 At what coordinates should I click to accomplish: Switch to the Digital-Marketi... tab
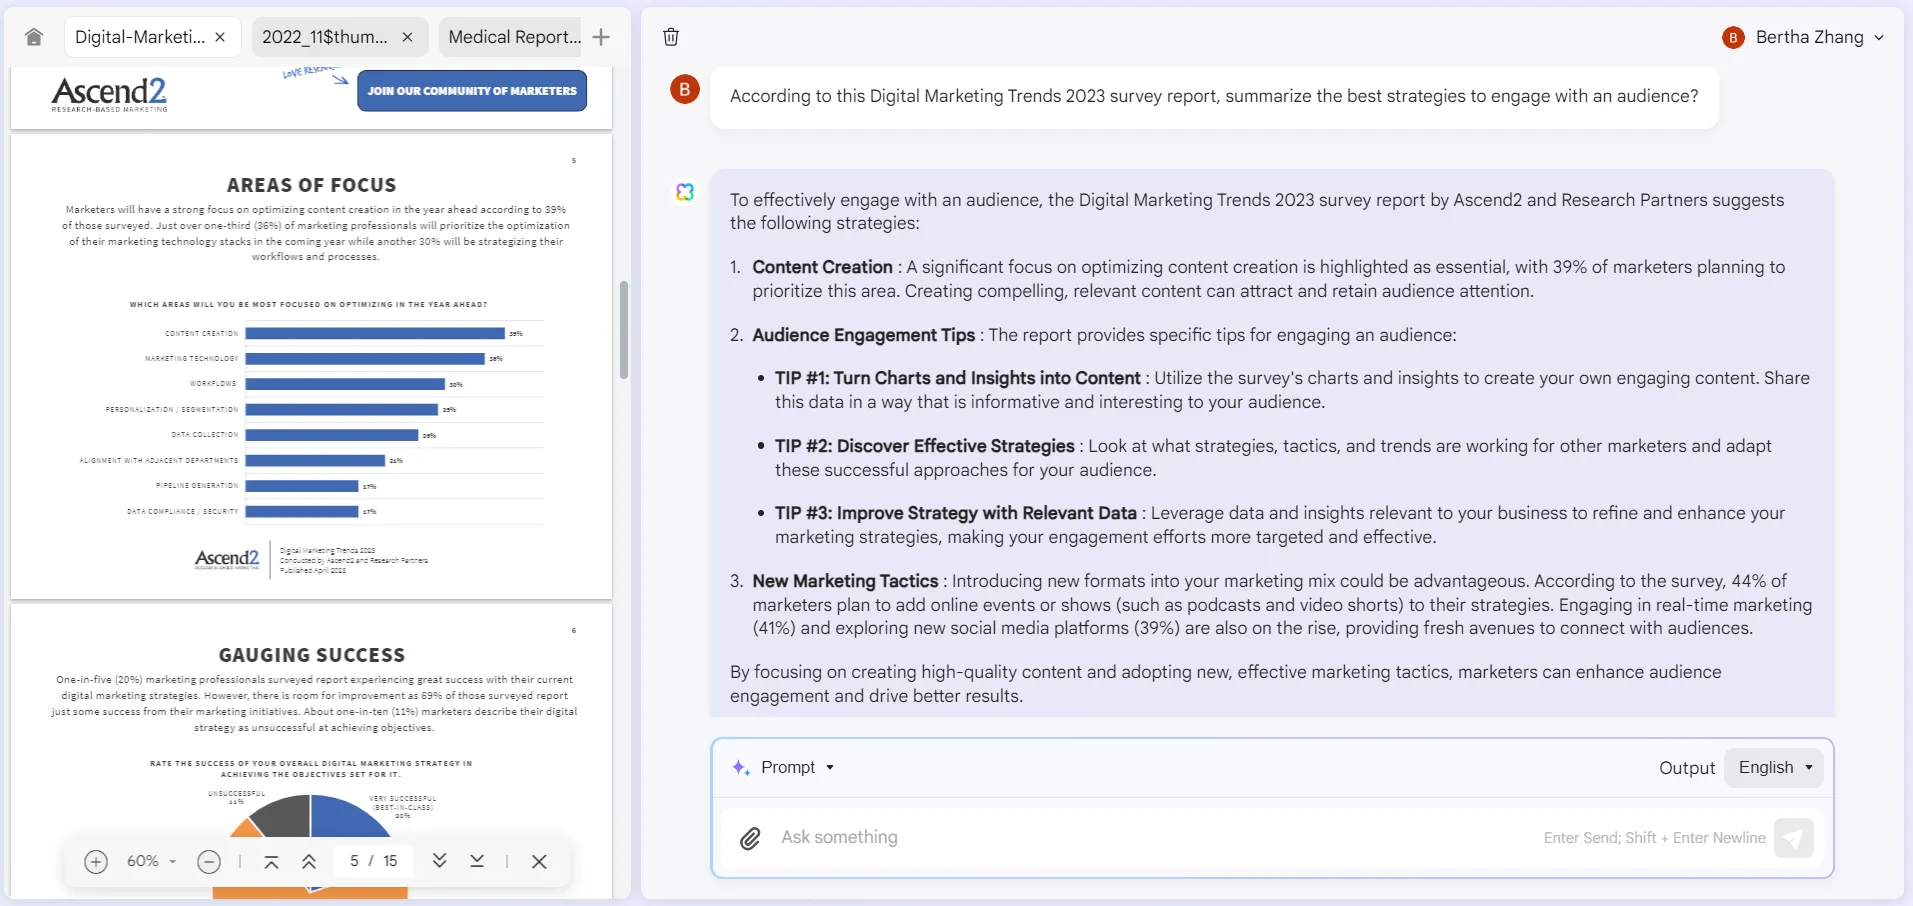coord(139,37)
